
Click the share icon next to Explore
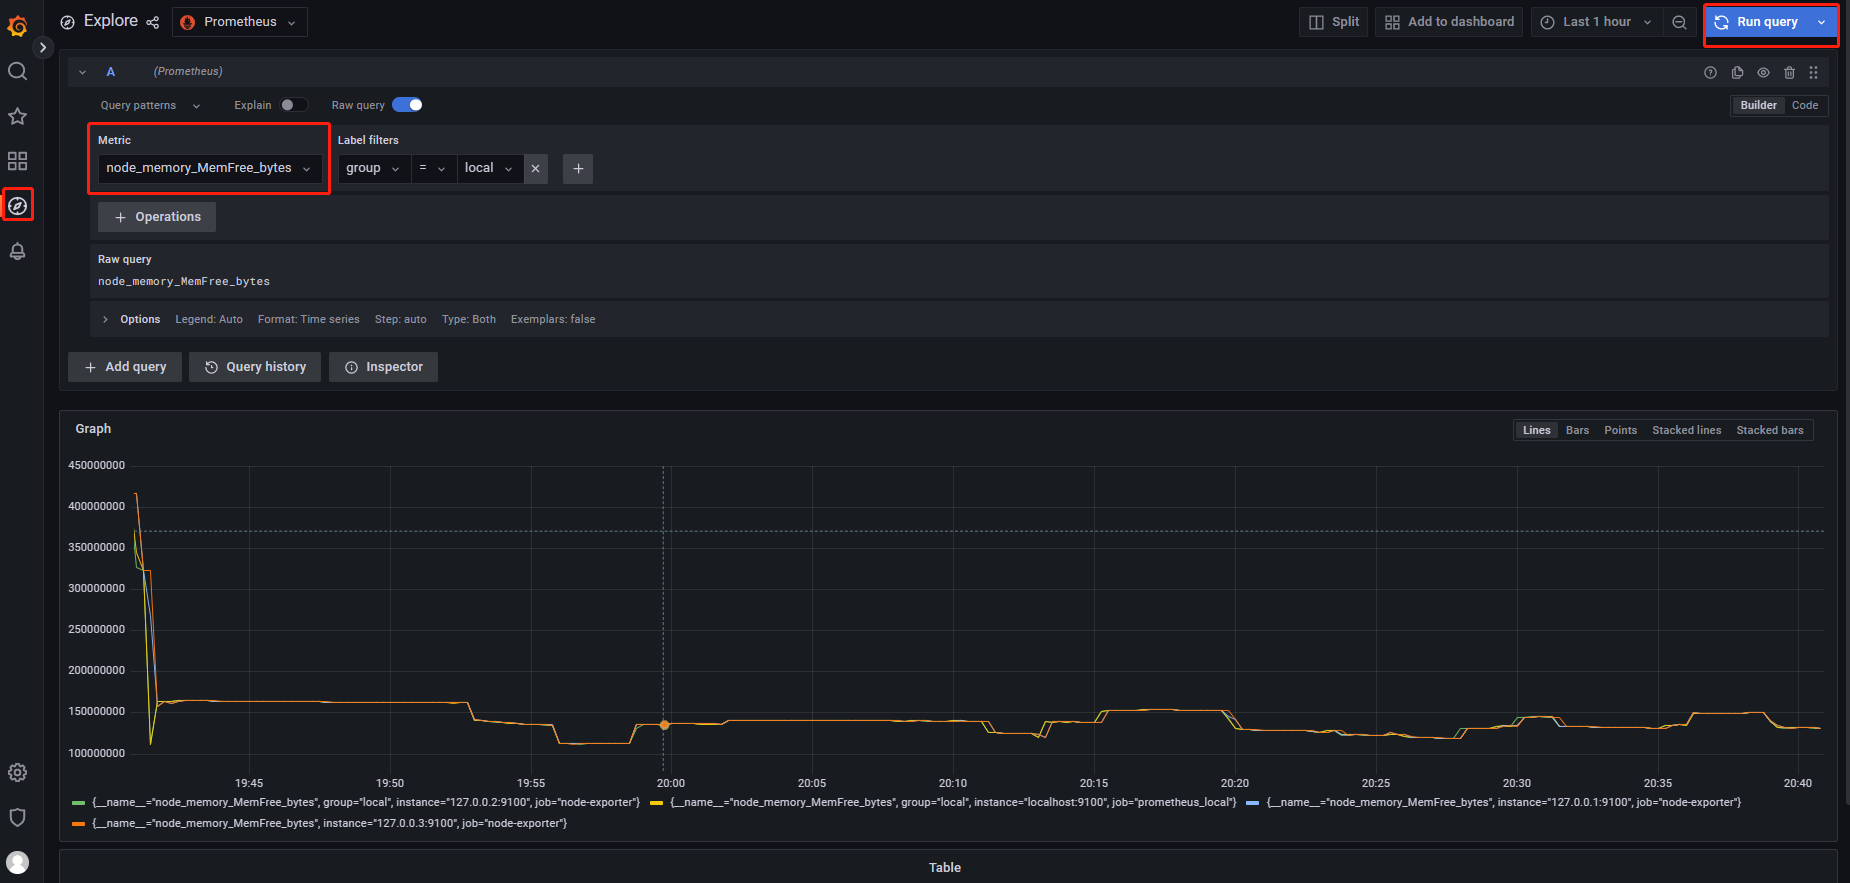153,22
